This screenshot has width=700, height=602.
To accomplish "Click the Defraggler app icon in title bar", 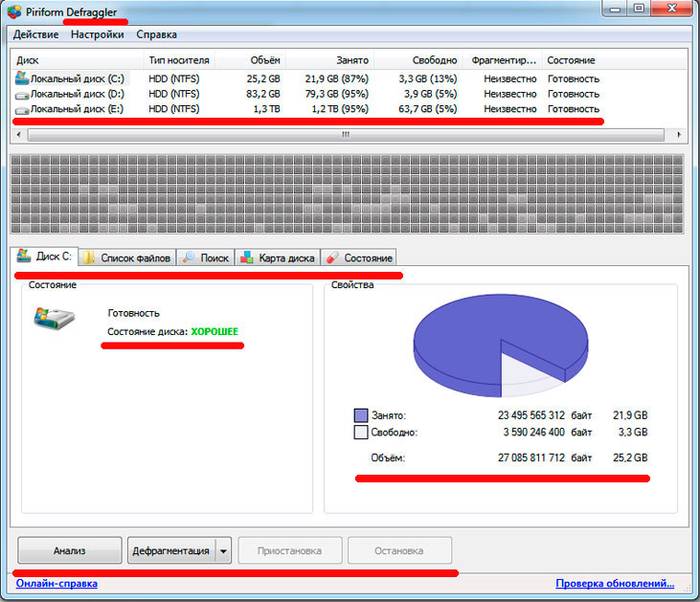I will tap(14, 11).
